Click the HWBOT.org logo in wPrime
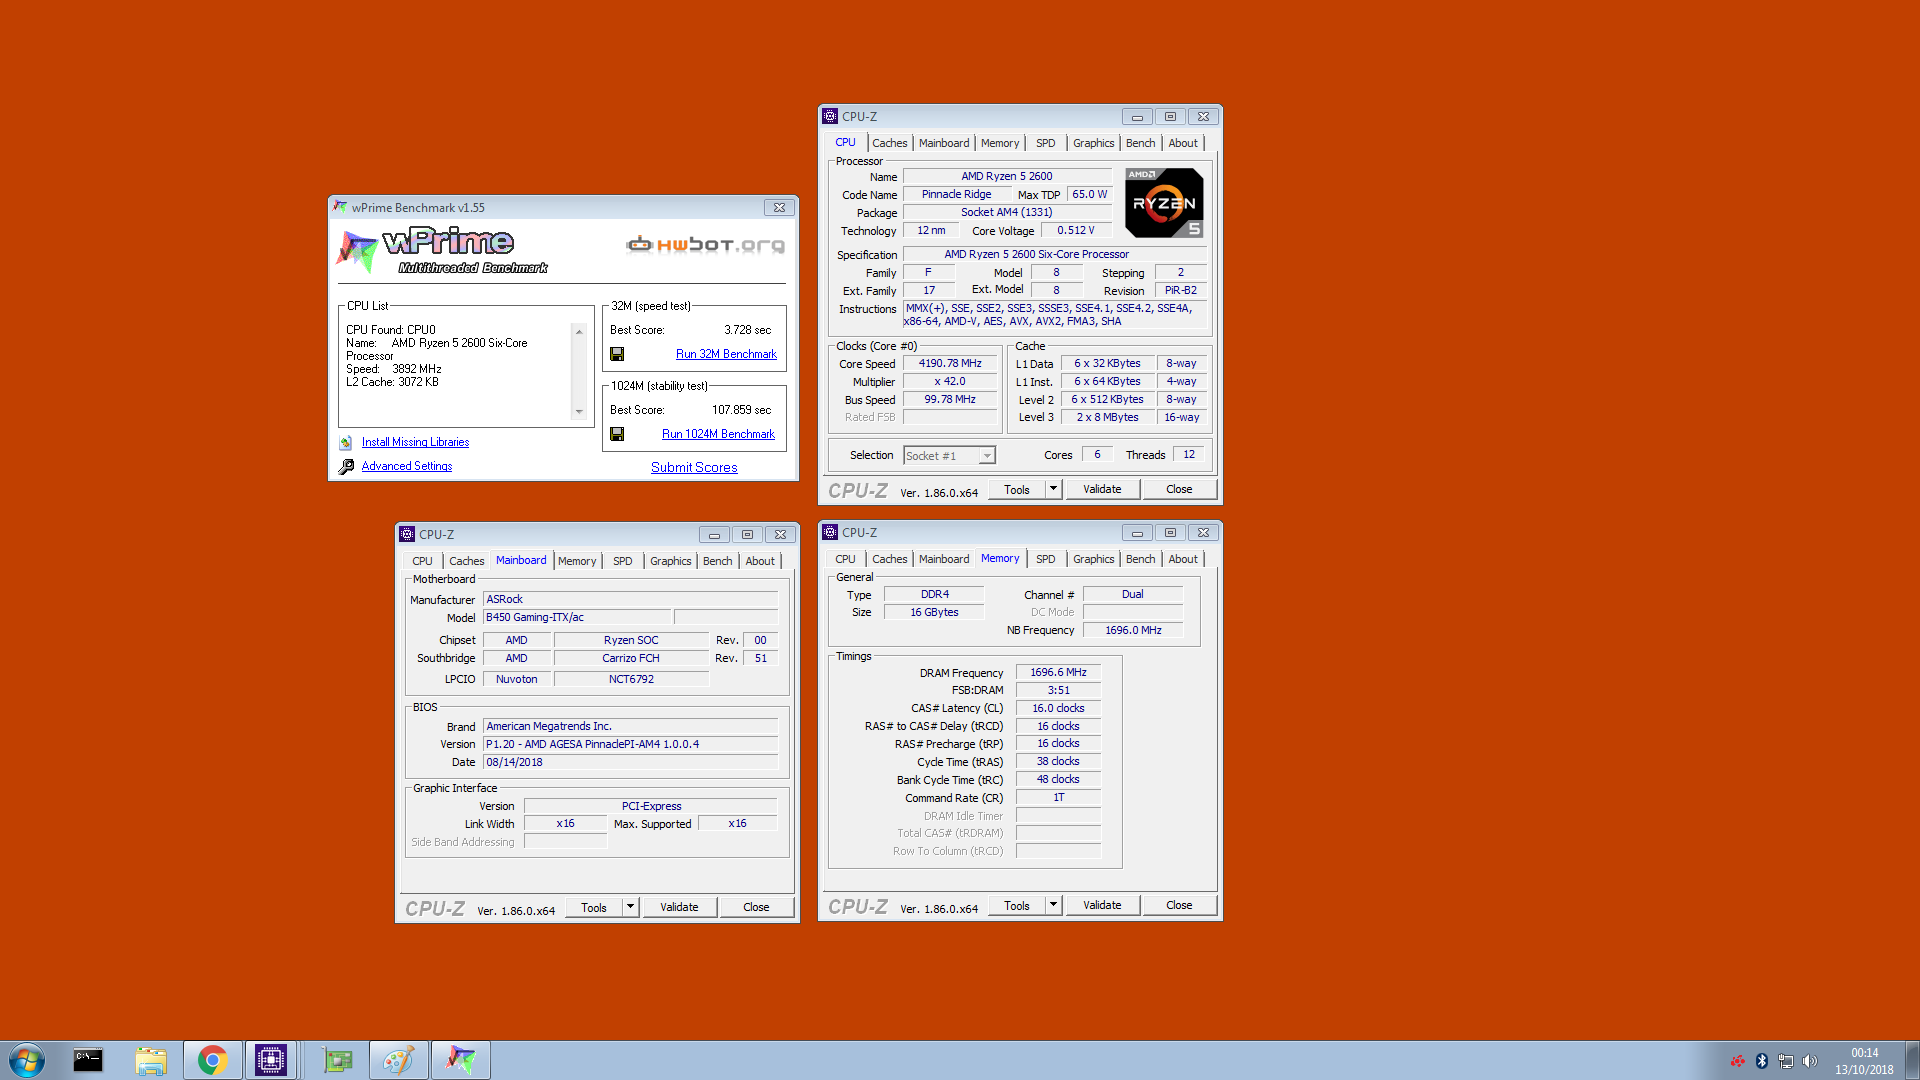The width and height of the screenshot is (1920, 1080). tap(705, 244)
